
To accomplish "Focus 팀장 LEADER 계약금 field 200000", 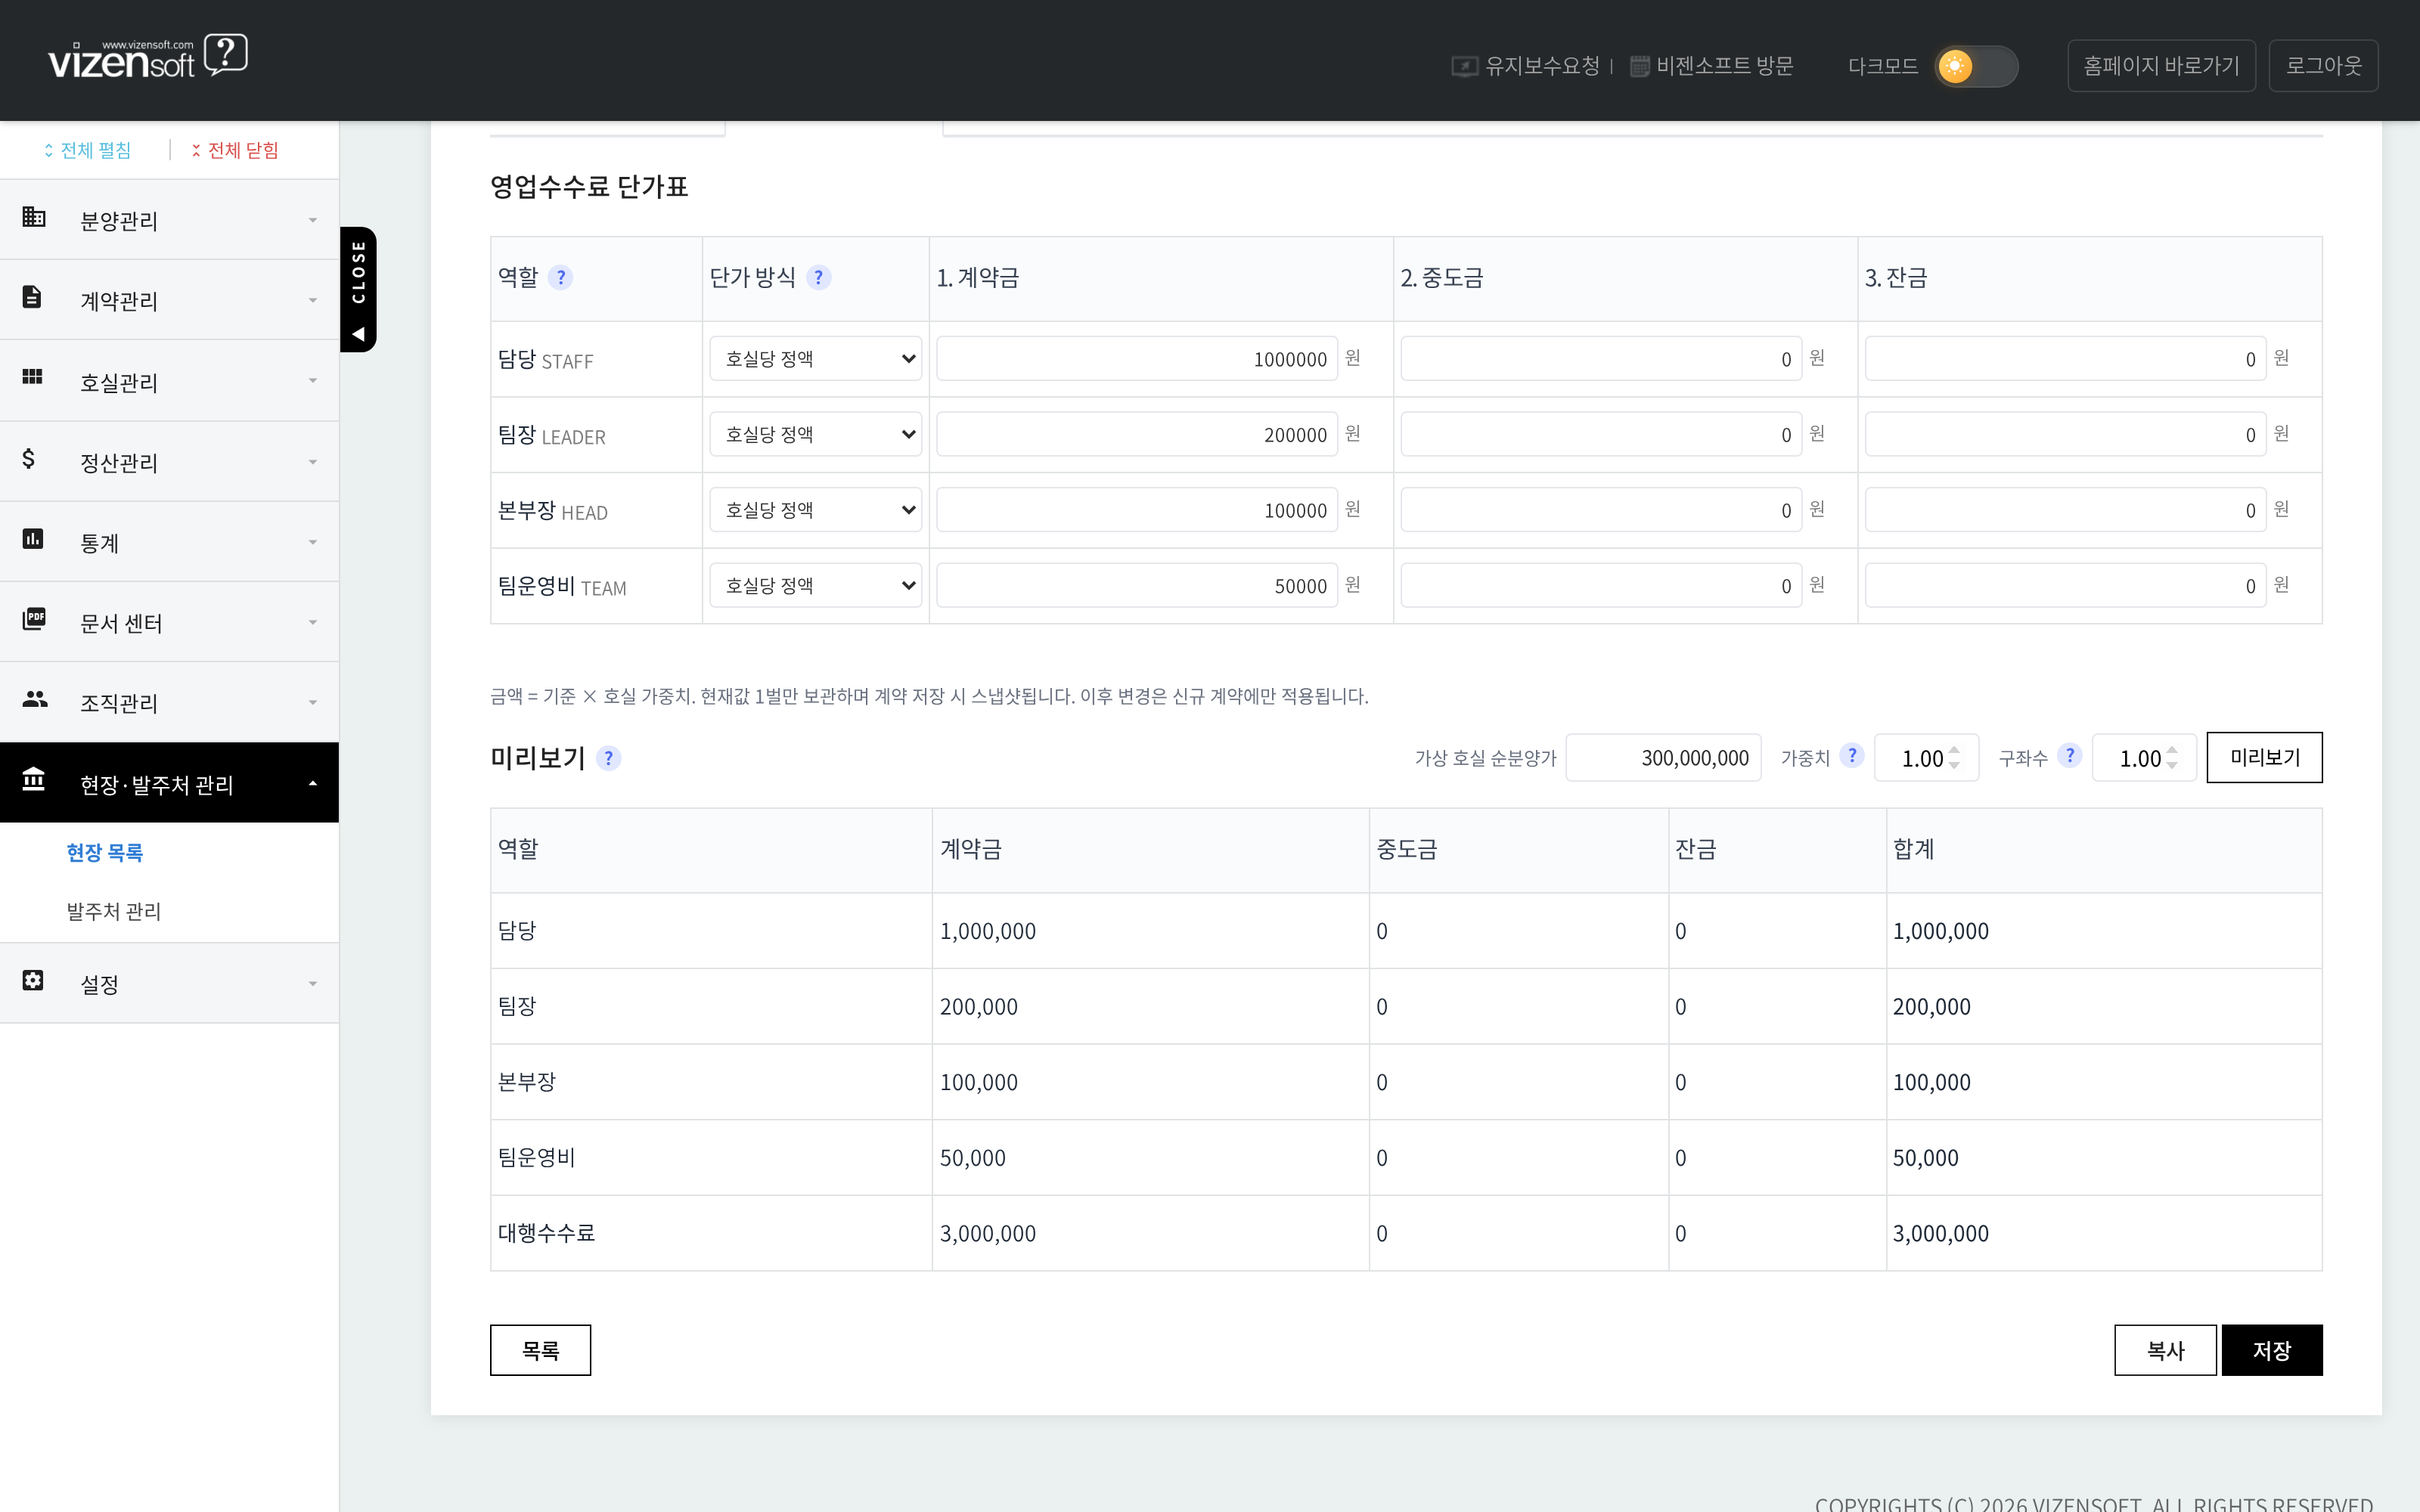I will (1137, 434).
